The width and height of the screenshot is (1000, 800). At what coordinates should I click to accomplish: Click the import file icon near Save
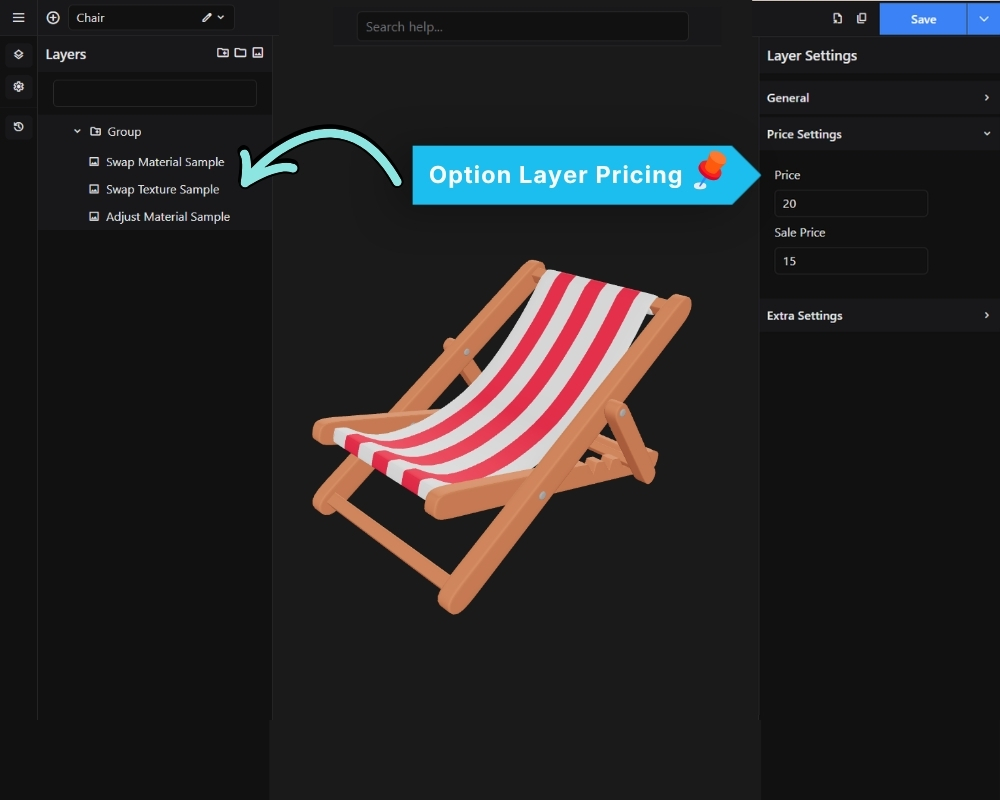point(837,19)
